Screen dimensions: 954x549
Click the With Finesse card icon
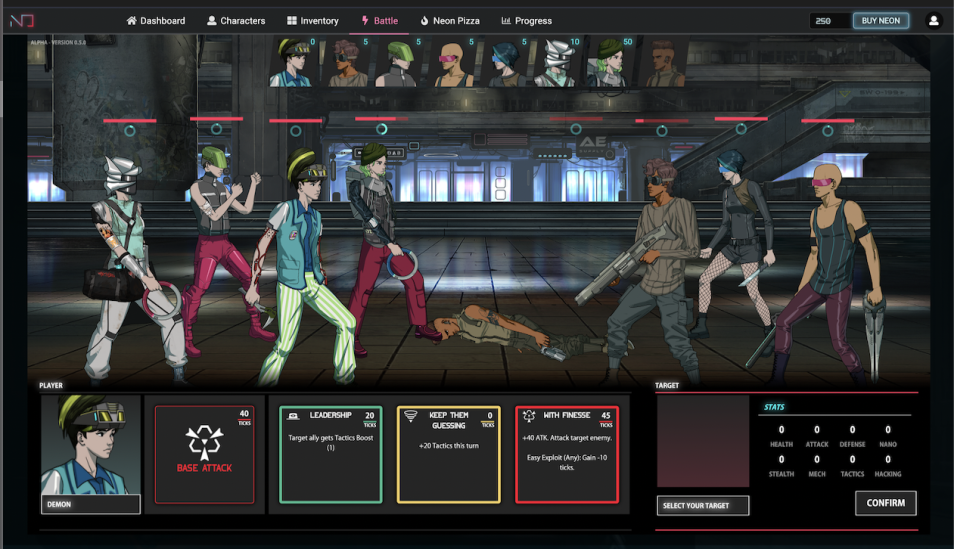pyautogui.click(x=529, y=416)
